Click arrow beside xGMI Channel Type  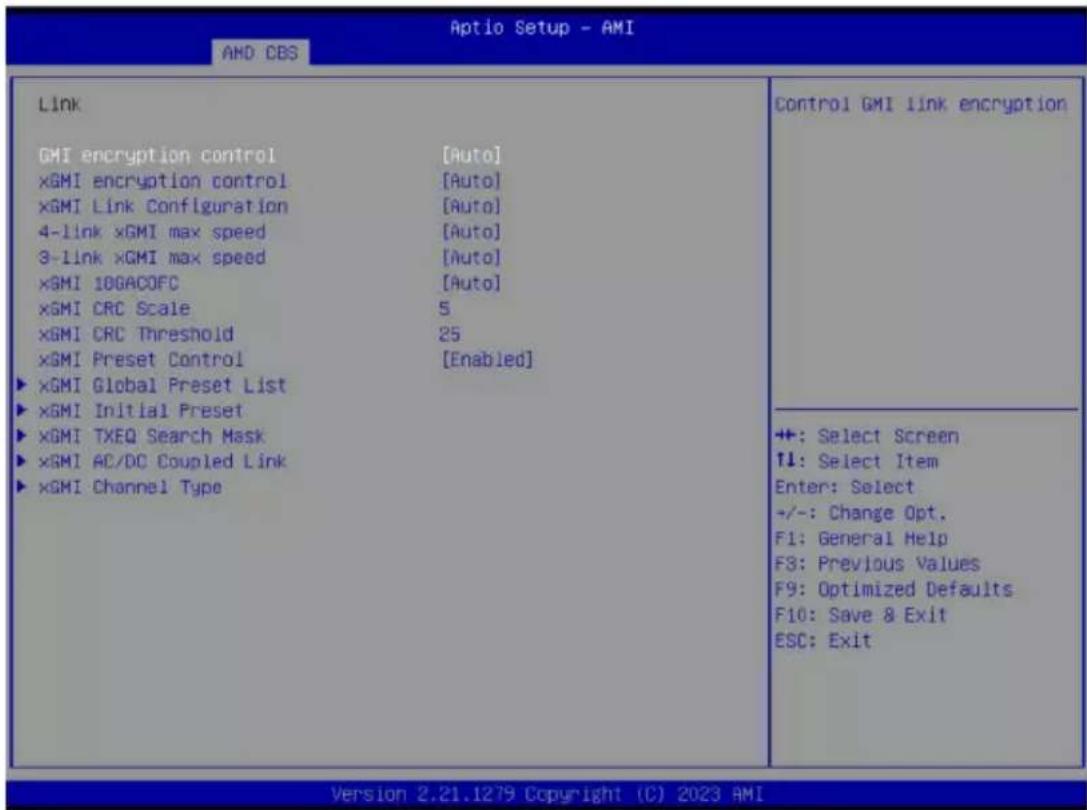click(x=22, y=487)
